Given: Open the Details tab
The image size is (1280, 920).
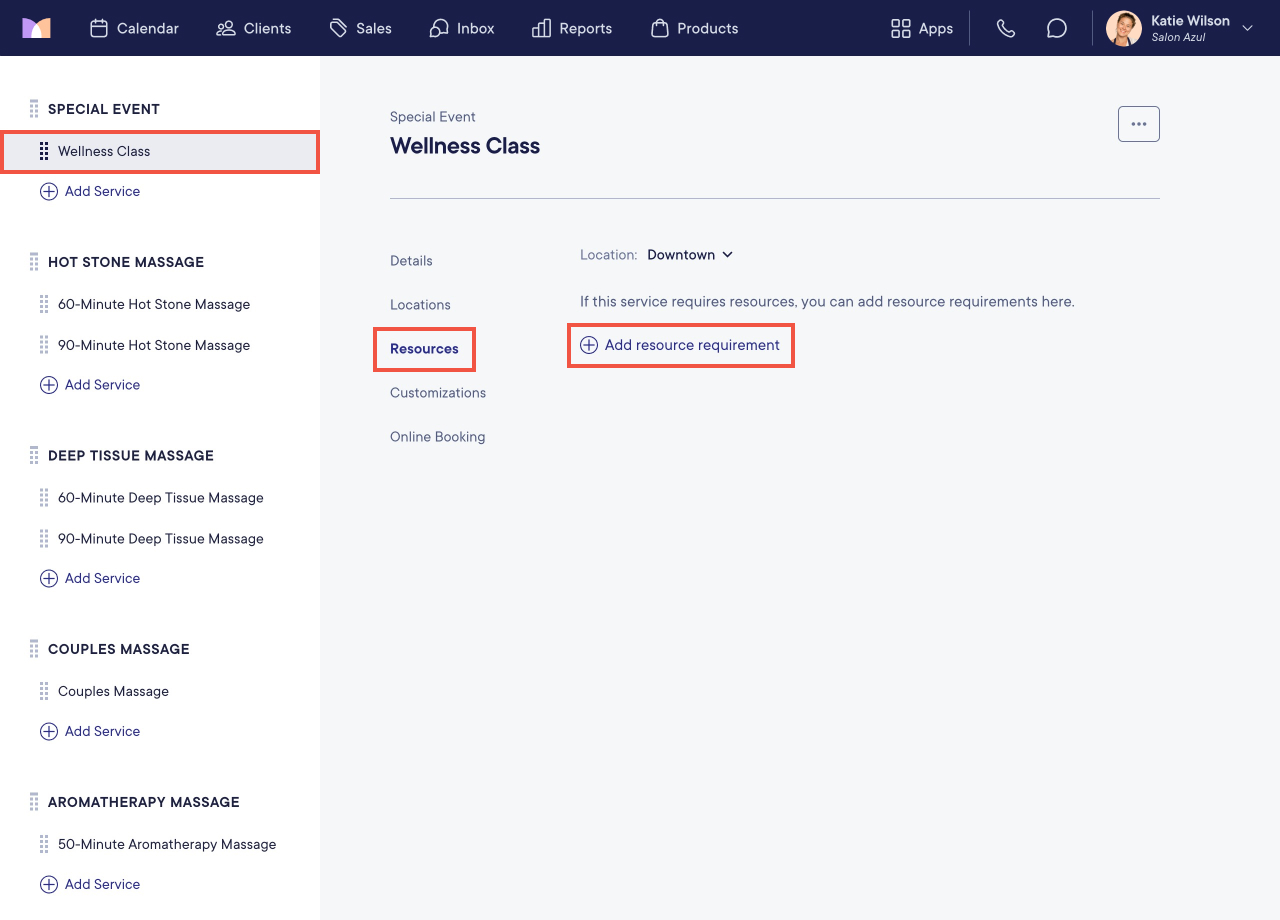Looking at the screenshot, I should point(411,261).
